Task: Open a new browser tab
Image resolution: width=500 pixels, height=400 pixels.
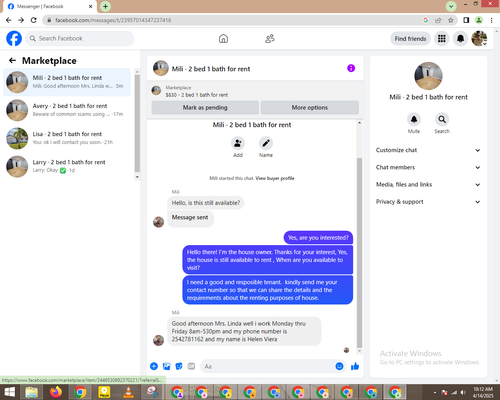Action: pos(105,6)
